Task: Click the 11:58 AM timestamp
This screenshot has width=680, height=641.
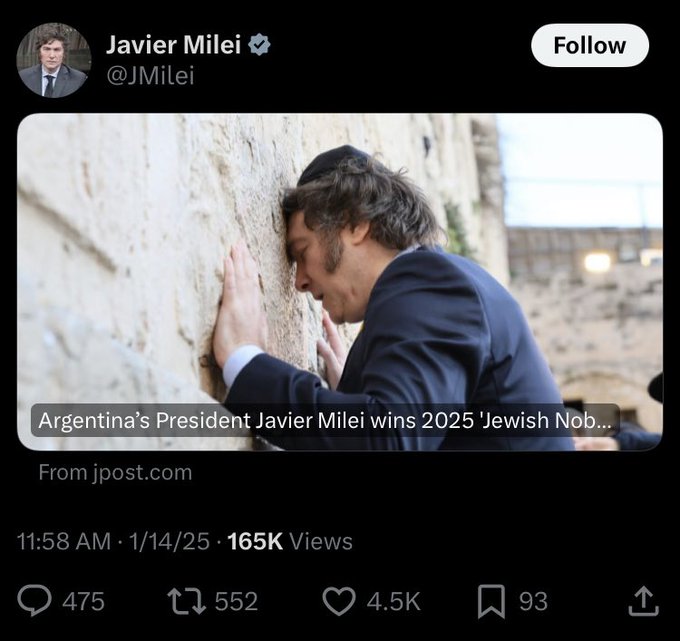Action: 64,541
